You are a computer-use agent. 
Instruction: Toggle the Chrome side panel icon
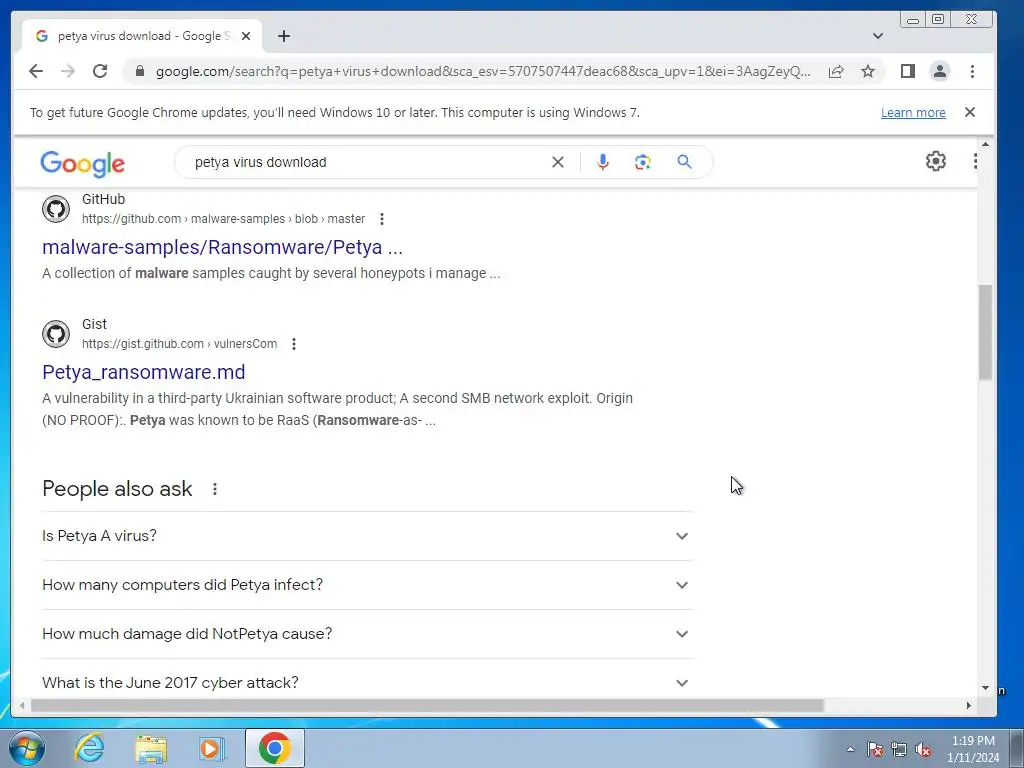pyautogui.click(x=908, y=71)
